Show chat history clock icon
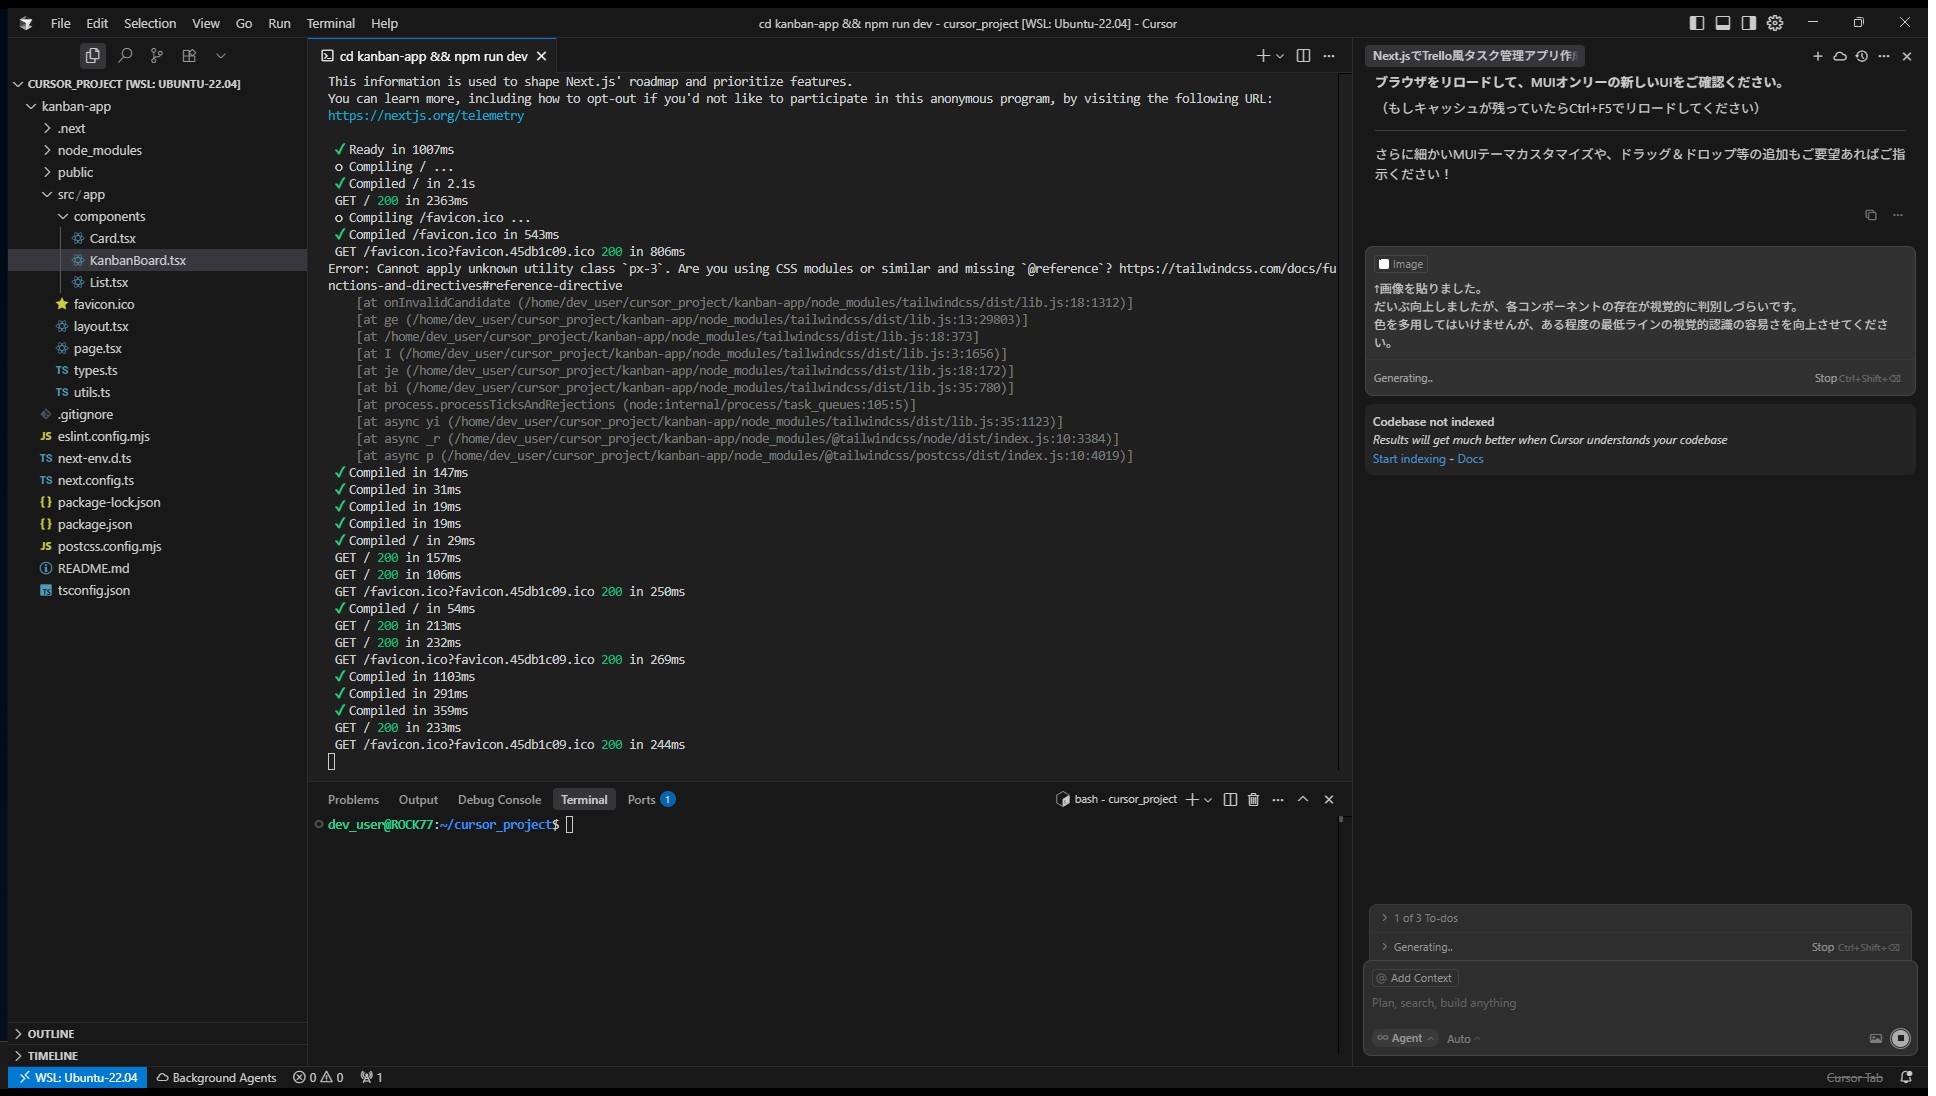Screen dimensions: 1936x1096 1862,56
